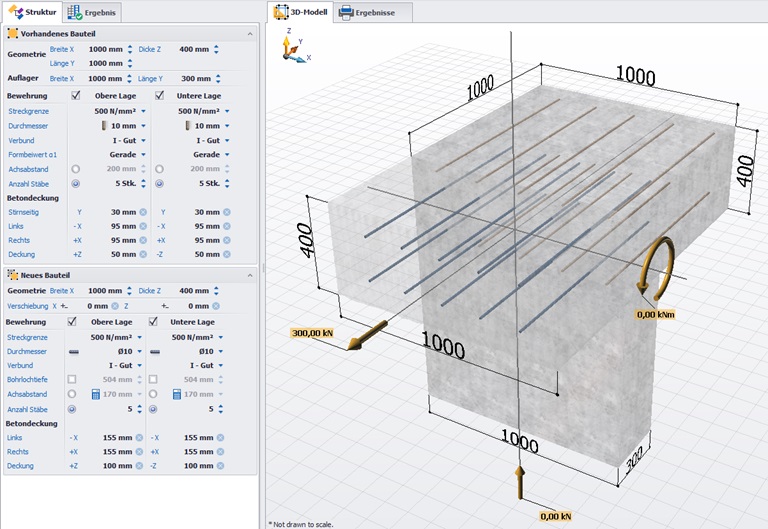Viewport: 768px width, 529px height.
Task: Select Achsabstand radio for existing Obere Lage
Action: click(75, 169)
